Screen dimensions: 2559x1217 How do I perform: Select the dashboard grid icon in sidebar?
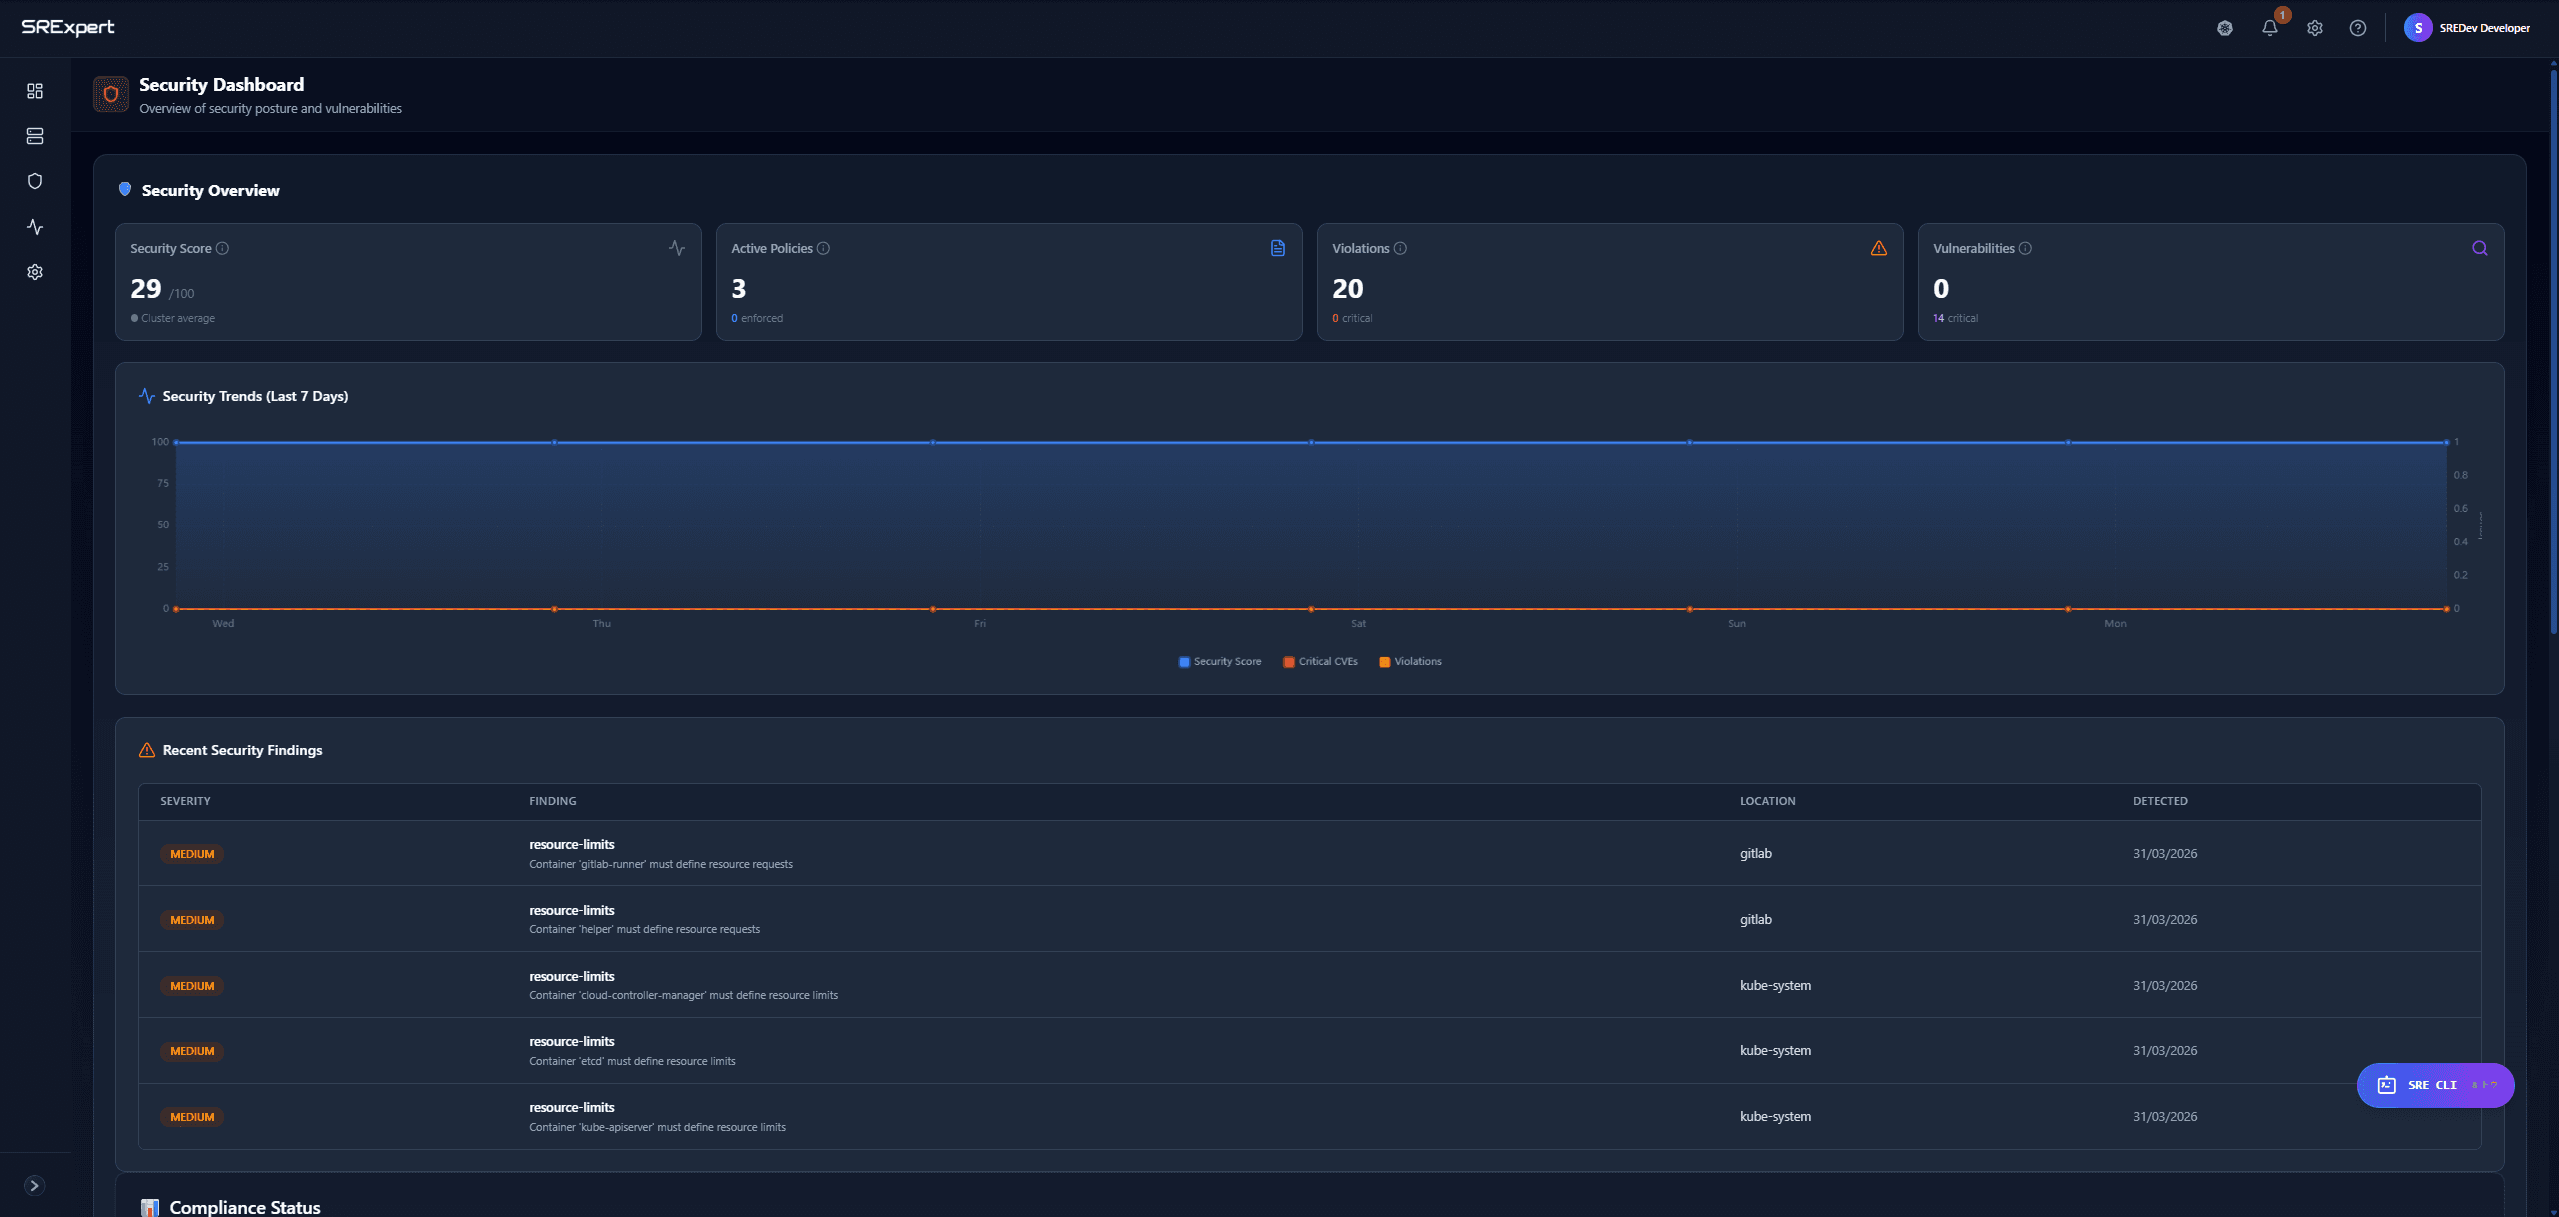tap(35, 91)
